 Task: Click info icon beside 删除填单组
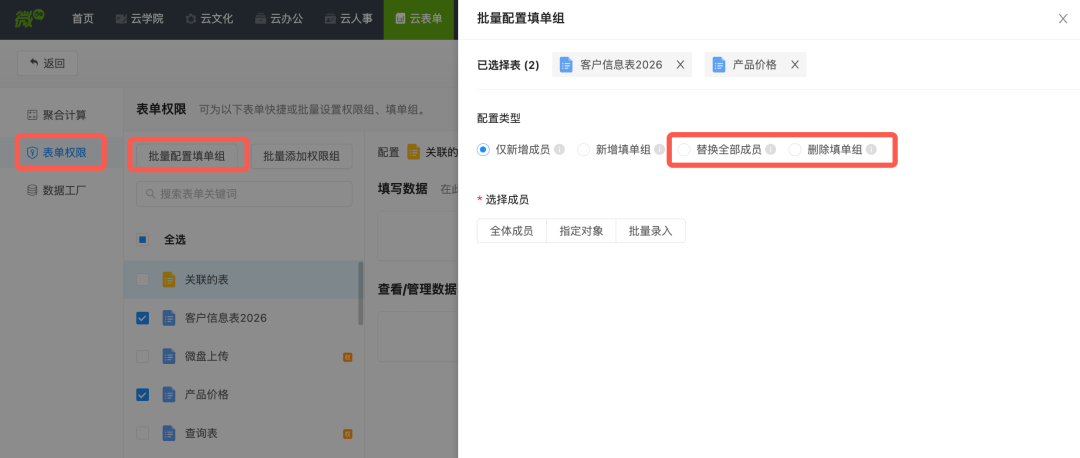pos(871,150)
